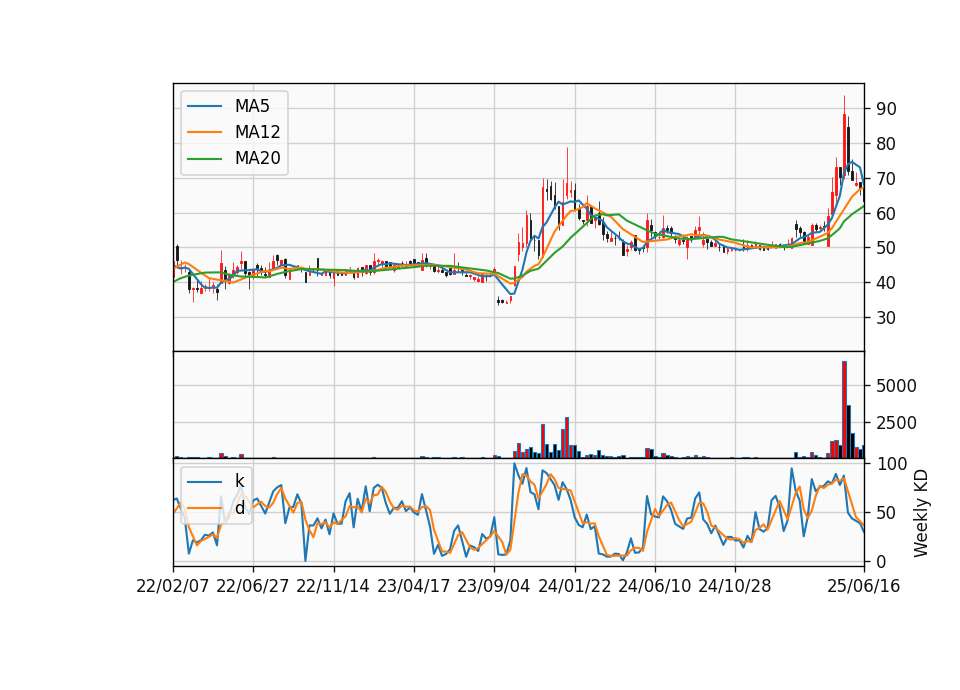The width and height of the screenshot is (960, 690).
Task: Click the blue MA5 legend line sample
Action: 204,106
